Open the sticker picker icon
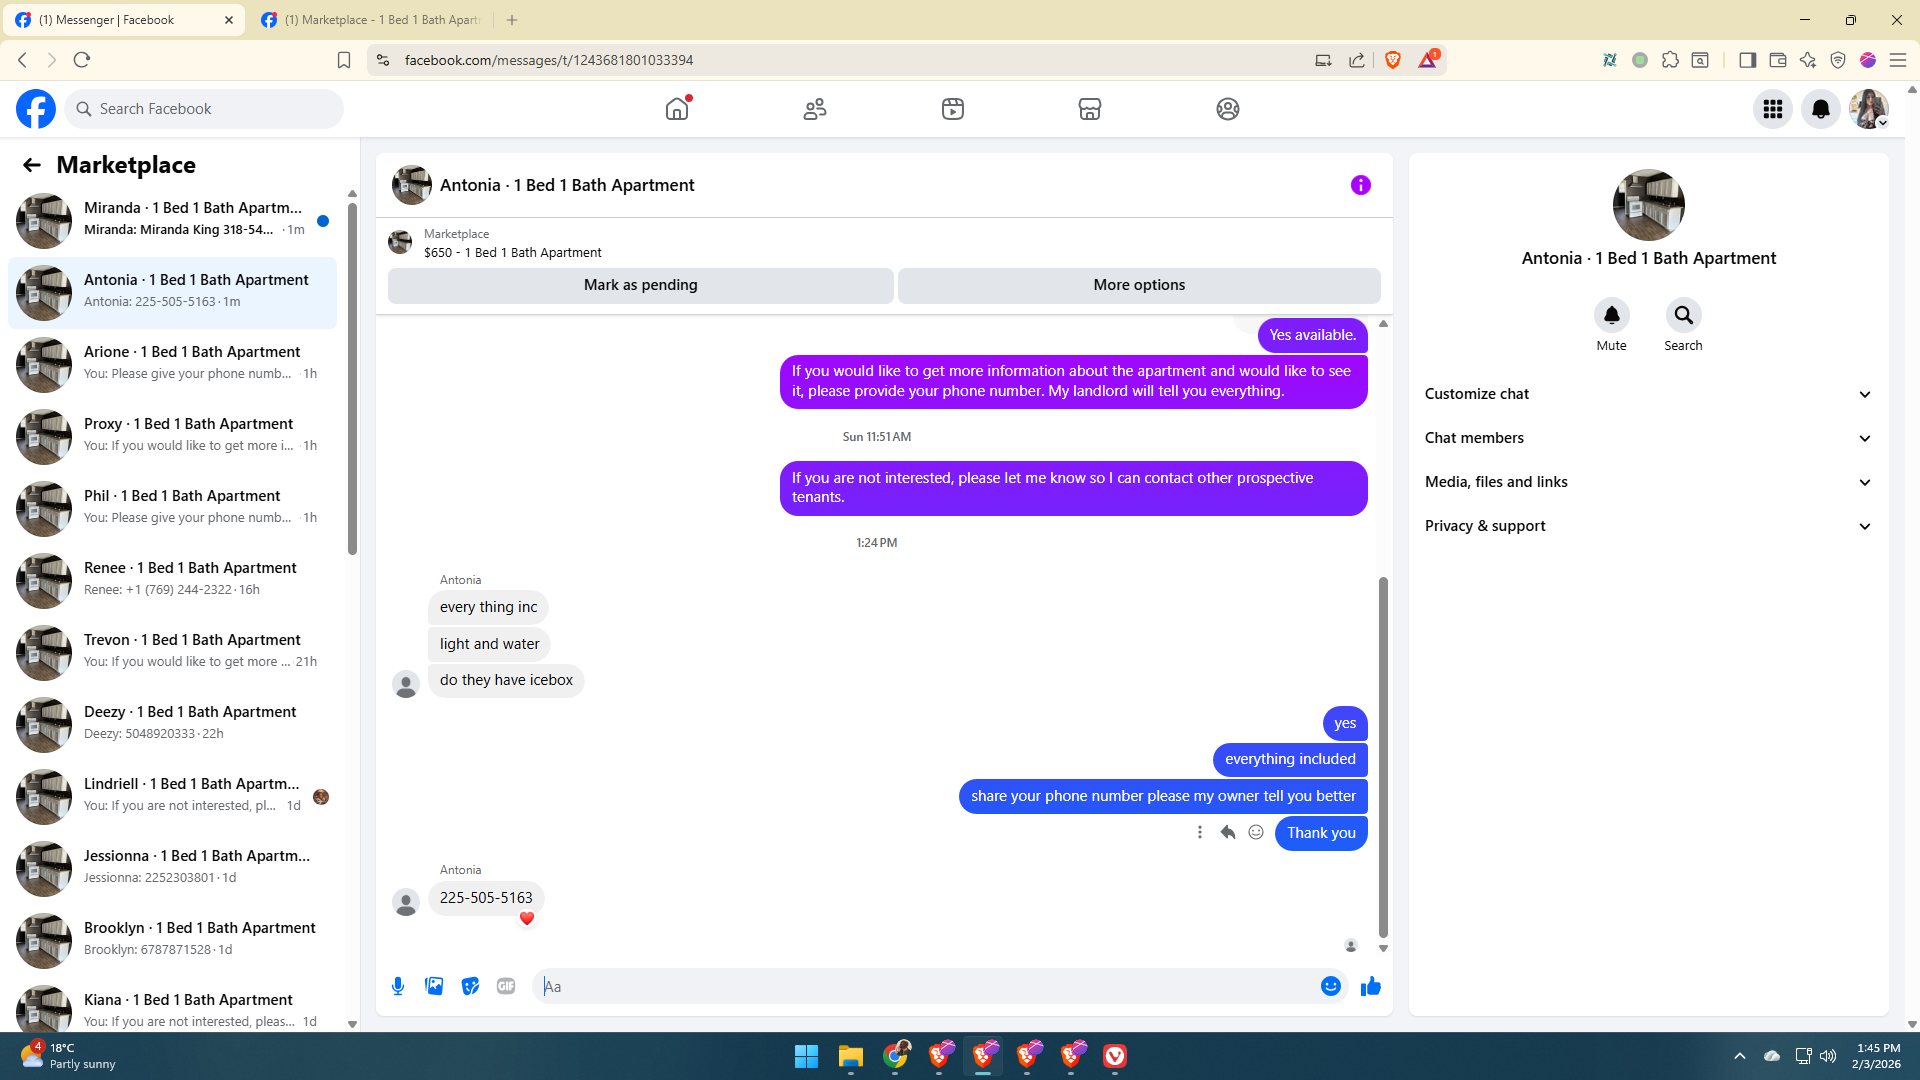The height and width of the screenshot is (1080, 1920). tap(470, 986)
